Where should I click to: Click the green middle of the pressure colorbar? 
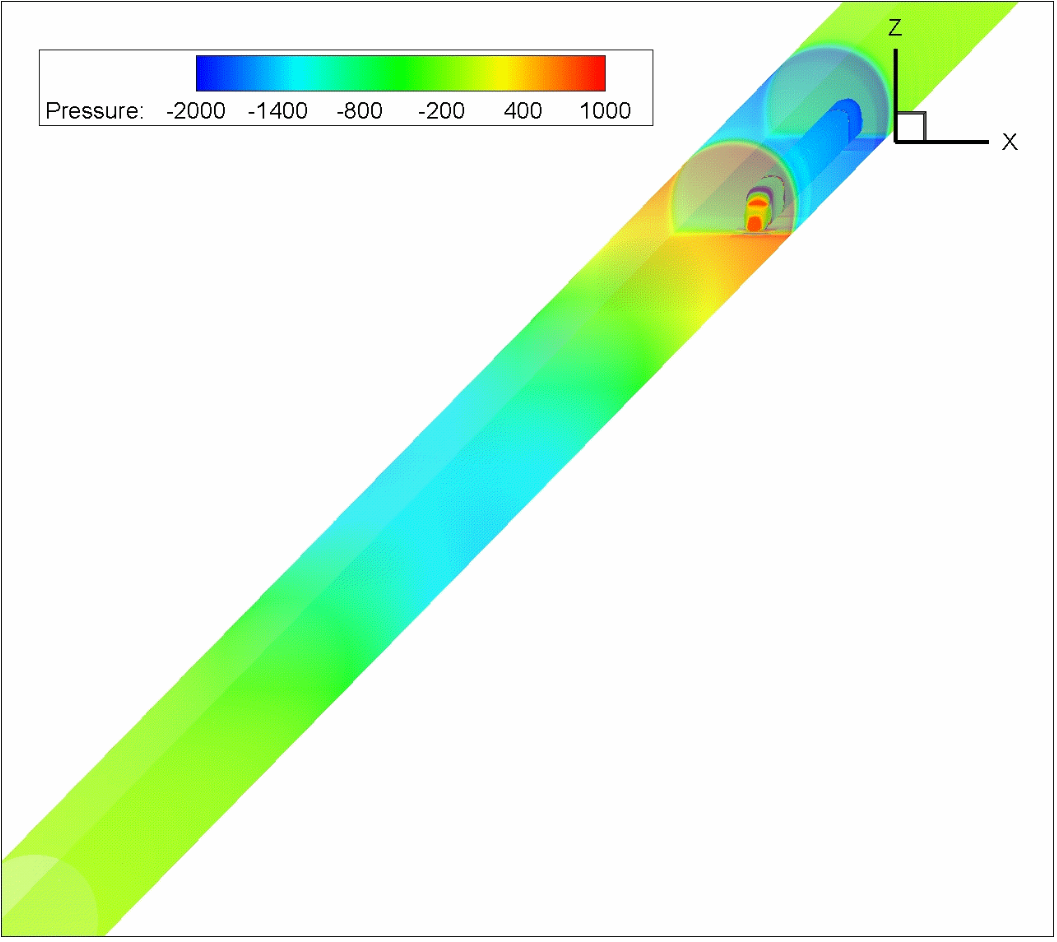pos(400,73)
